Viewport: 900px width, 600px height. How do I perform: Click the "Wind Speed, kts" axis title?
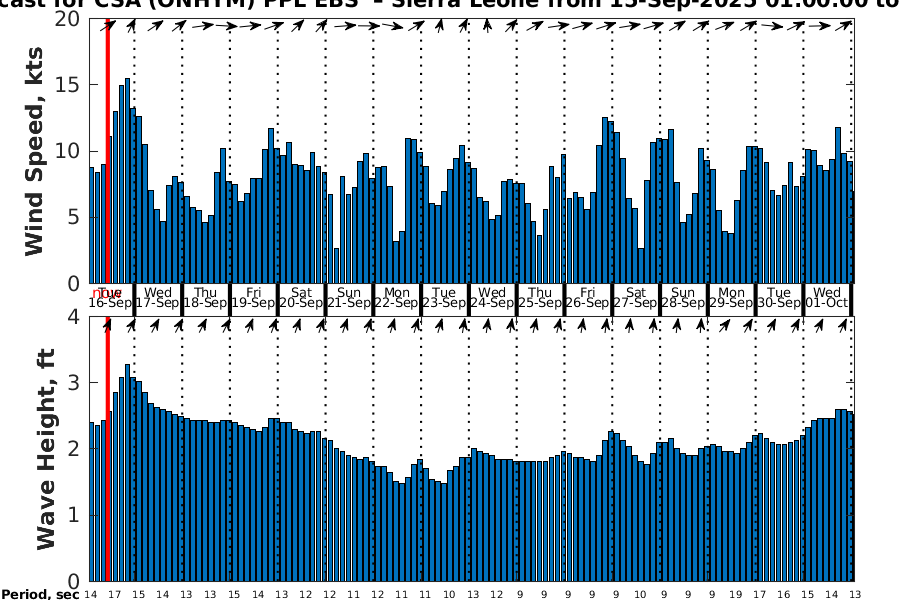point(35,150)
